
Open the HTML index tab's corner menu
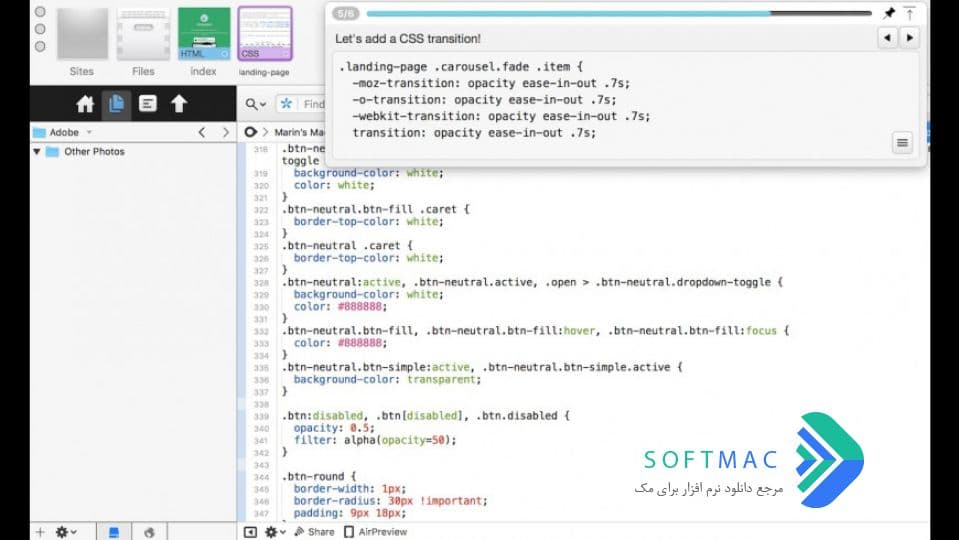pyautogui.click(x=224, y=54)
